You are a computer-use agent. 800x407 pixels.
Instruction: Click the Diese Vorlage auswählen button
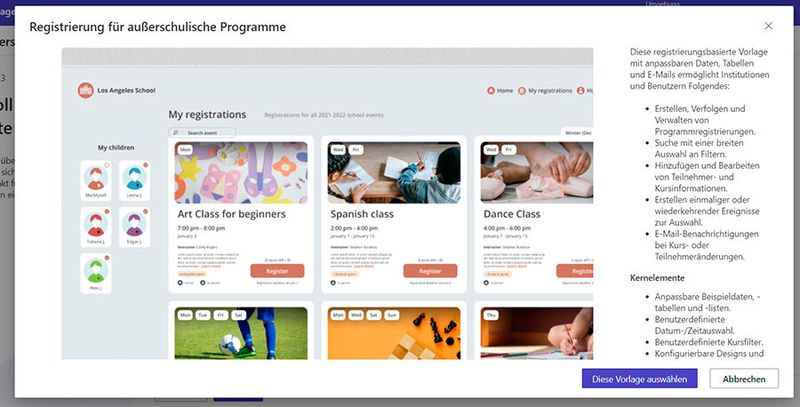(x=639, y=379)
